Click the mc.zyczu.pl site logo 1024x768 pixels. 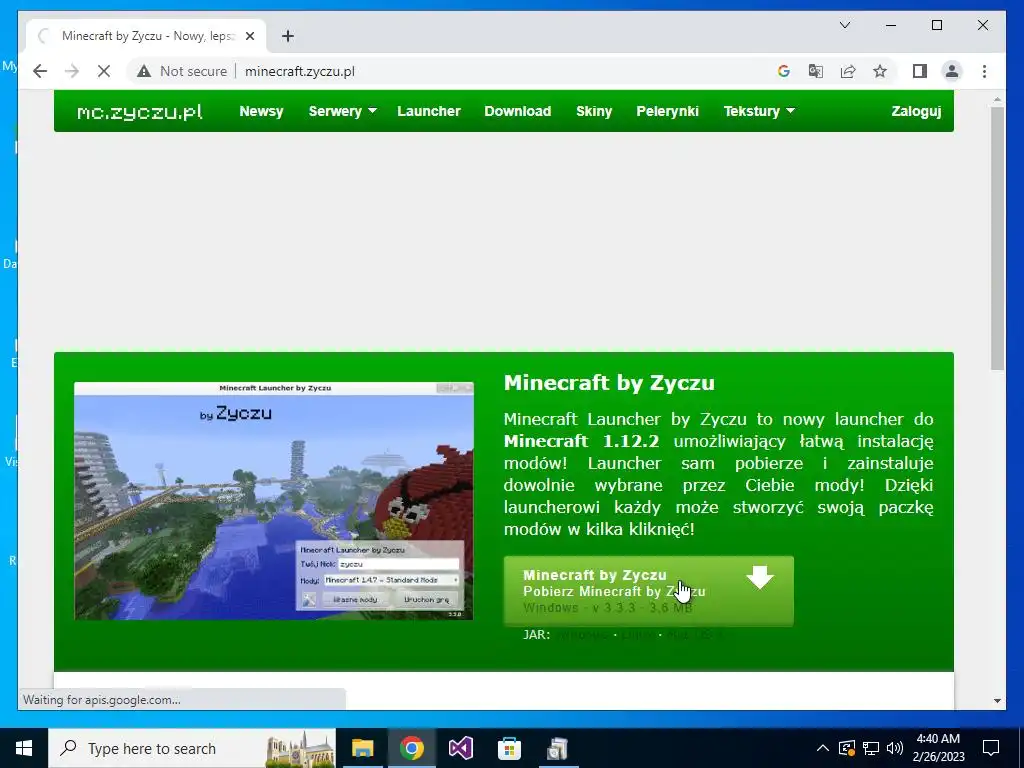(x=140, y=112)
